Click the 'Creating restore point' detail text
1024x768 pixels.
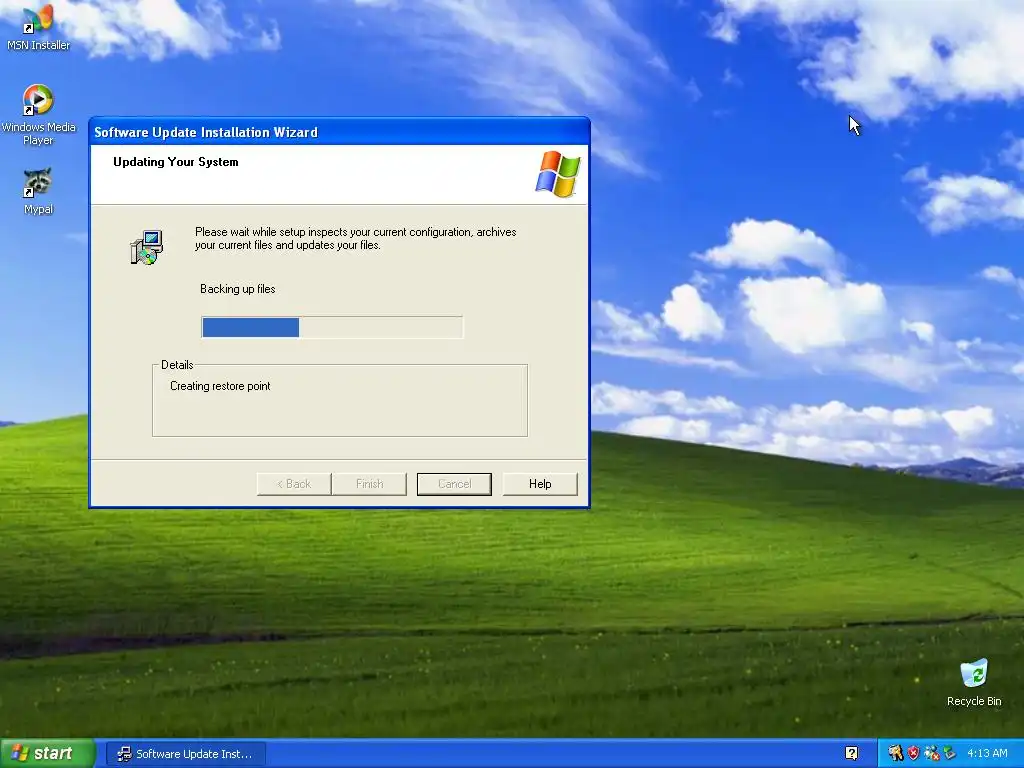(220, 386)
